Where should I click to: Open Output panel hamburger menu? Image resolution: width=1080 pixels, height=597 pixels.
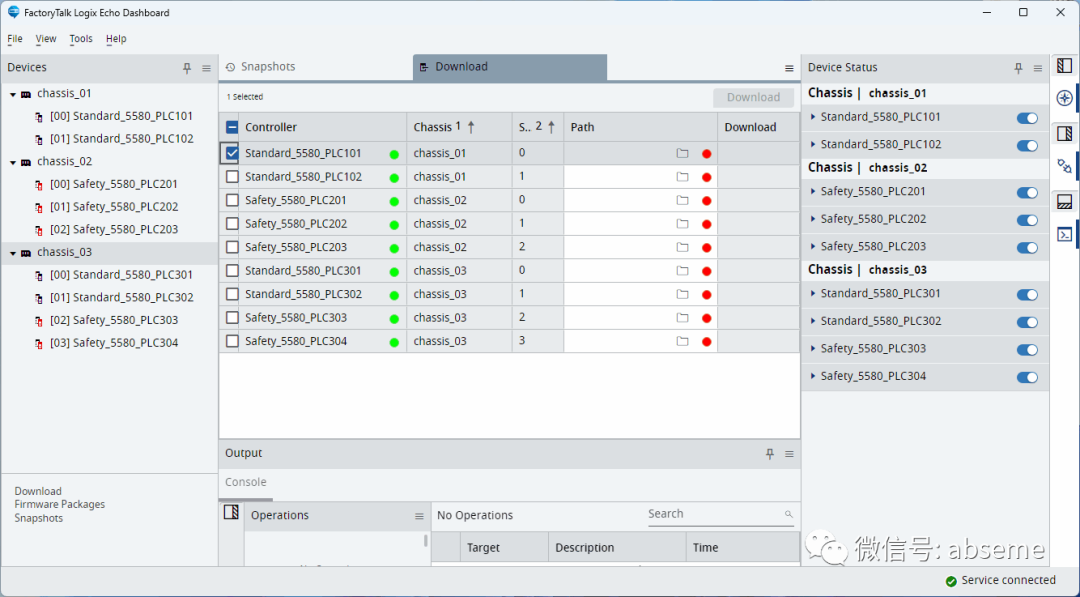789,454
